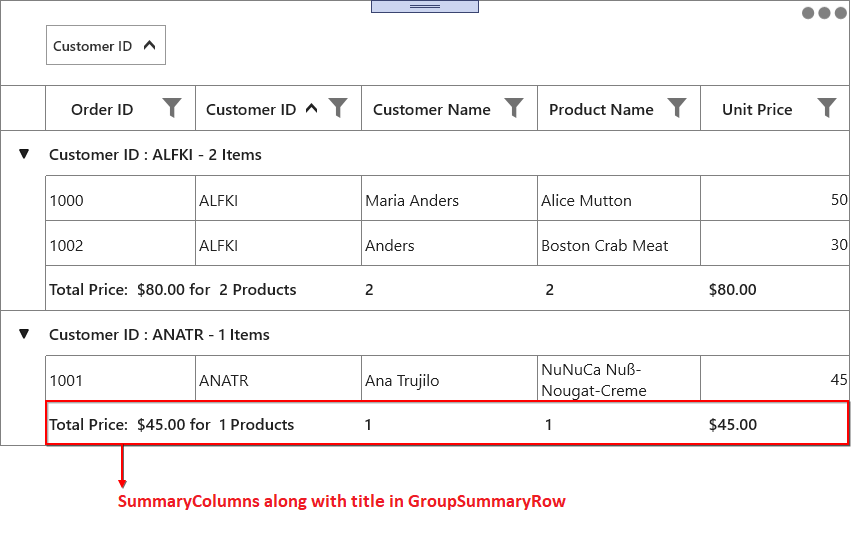Click the Product Name count 1 in ANATR summary
This screenshot has height=544, width=851.
549,425
